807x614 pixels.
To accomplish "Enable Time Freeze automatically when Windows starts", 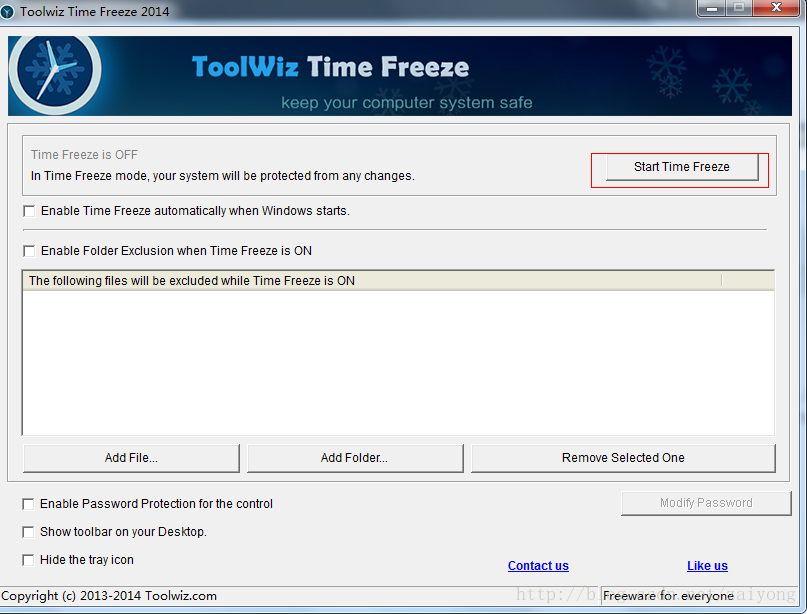I will (x=29, y=211).
